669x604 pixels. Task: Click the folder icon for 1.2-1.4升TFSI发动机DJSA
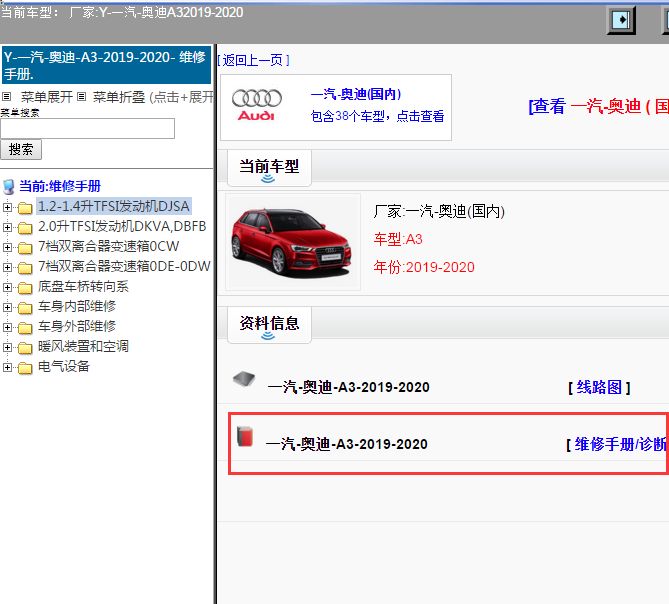click(x=25, y=208)
